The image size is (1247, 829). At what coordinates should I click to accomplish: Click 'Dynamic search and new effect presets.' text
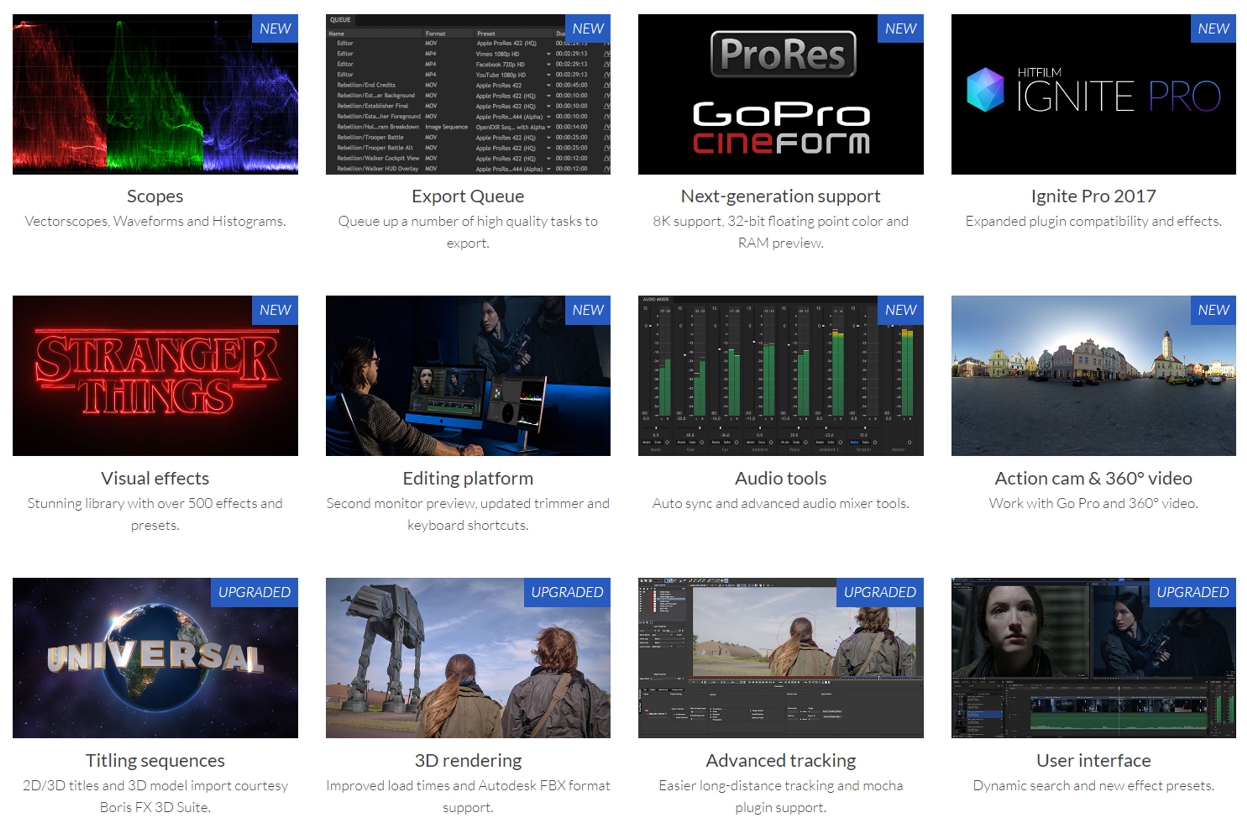click(1094, 785)
